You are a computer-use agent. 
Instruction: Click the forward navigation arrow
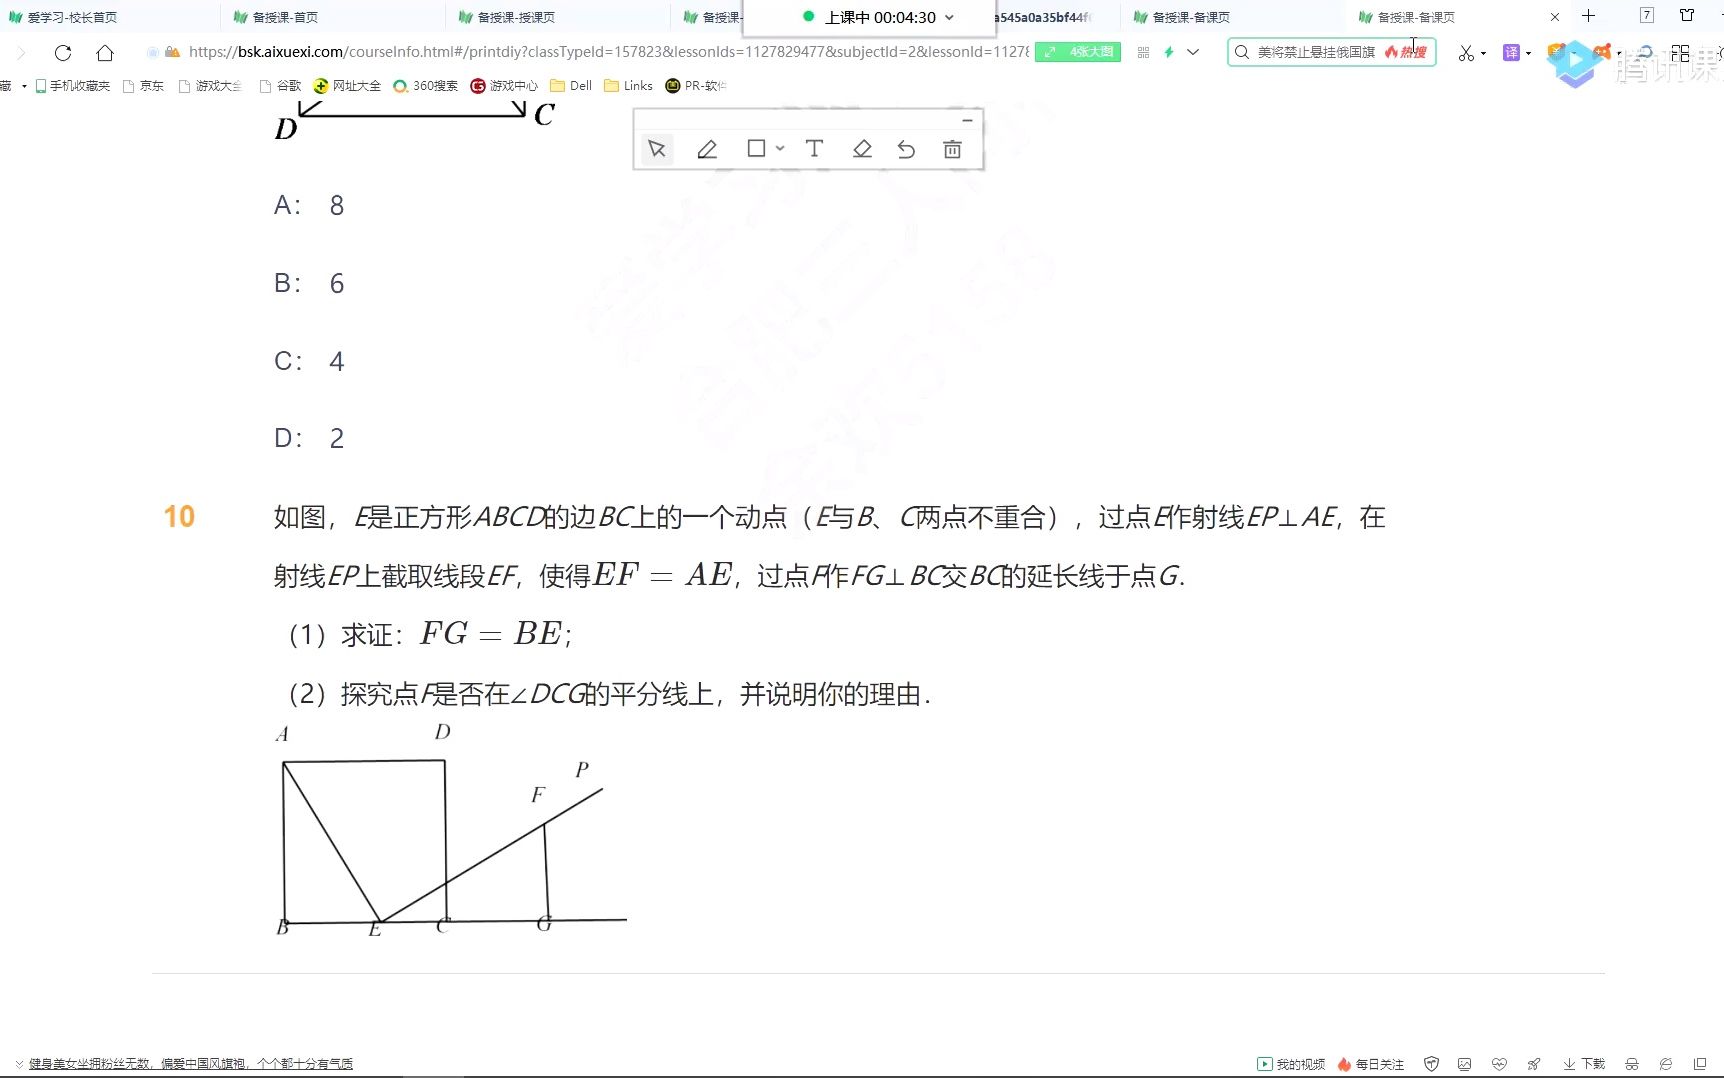(x=21, y=53)
